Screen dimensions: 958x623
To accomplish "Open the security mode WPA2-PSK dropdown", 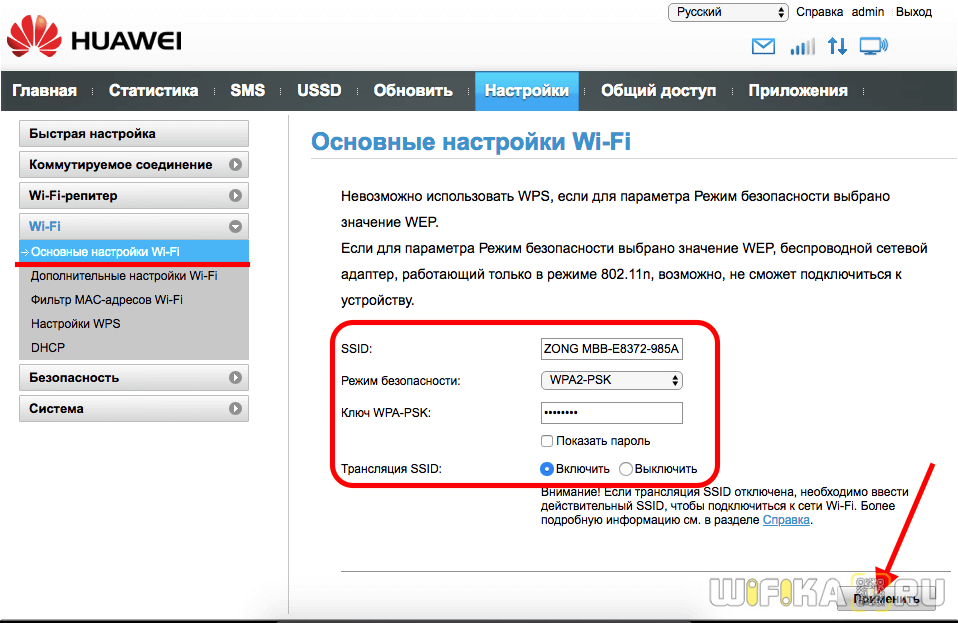I will pos(611,380).
